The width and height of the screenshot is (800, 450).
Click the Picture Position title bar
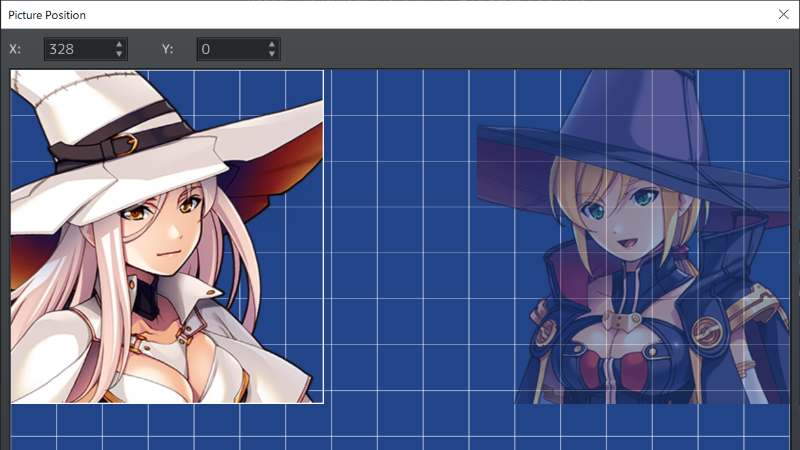click(400, 15)
